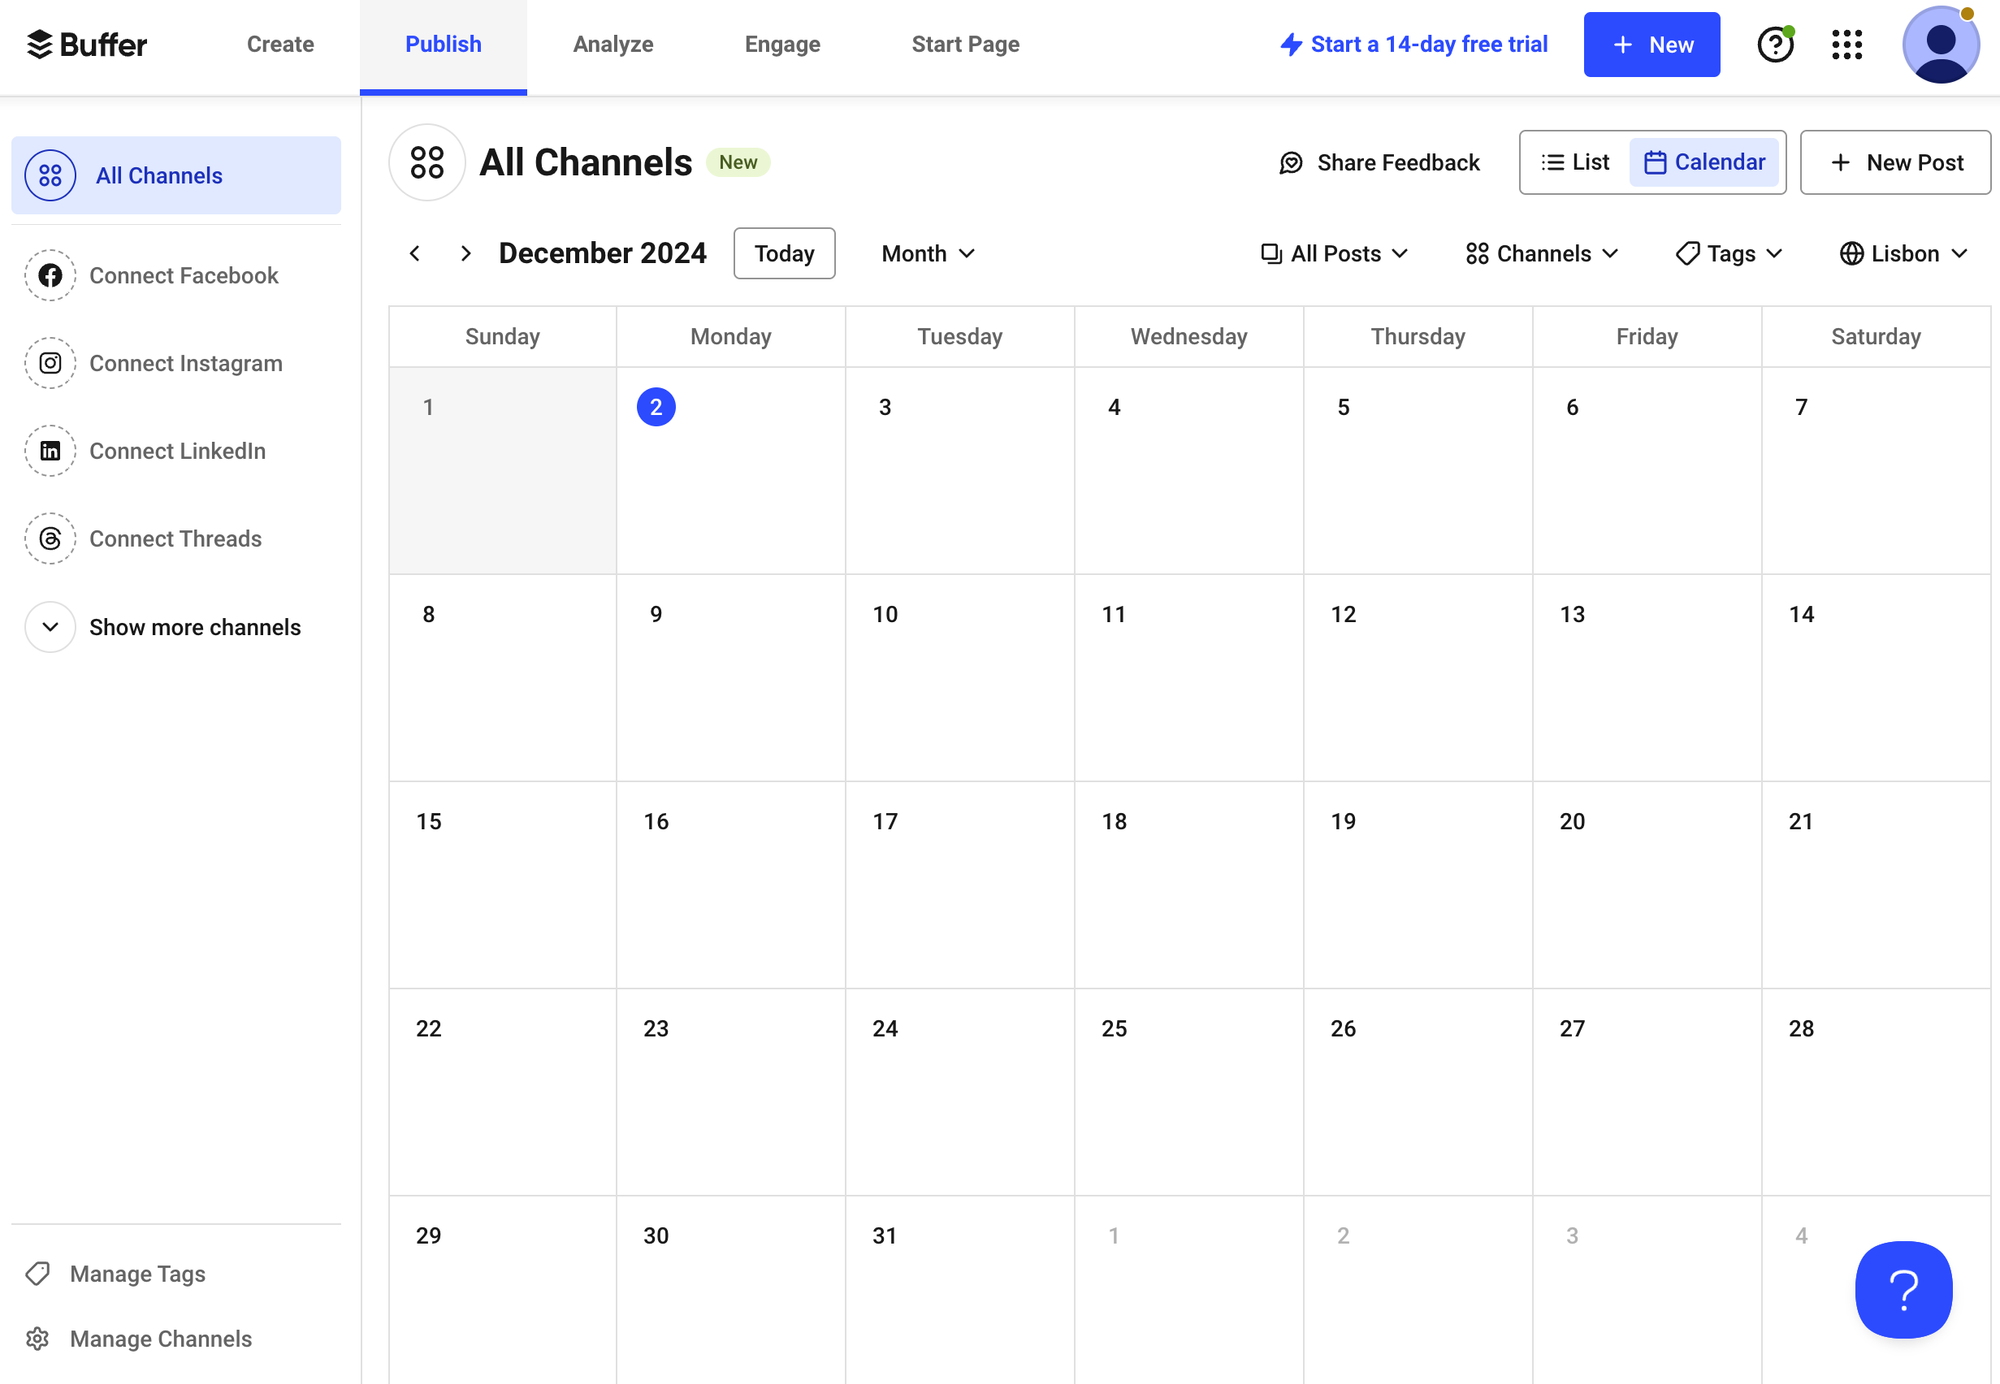Viewport: 2000px width, 1384px height.
Task: Click Today to jump to current date
Action: (x=784, y=253)
